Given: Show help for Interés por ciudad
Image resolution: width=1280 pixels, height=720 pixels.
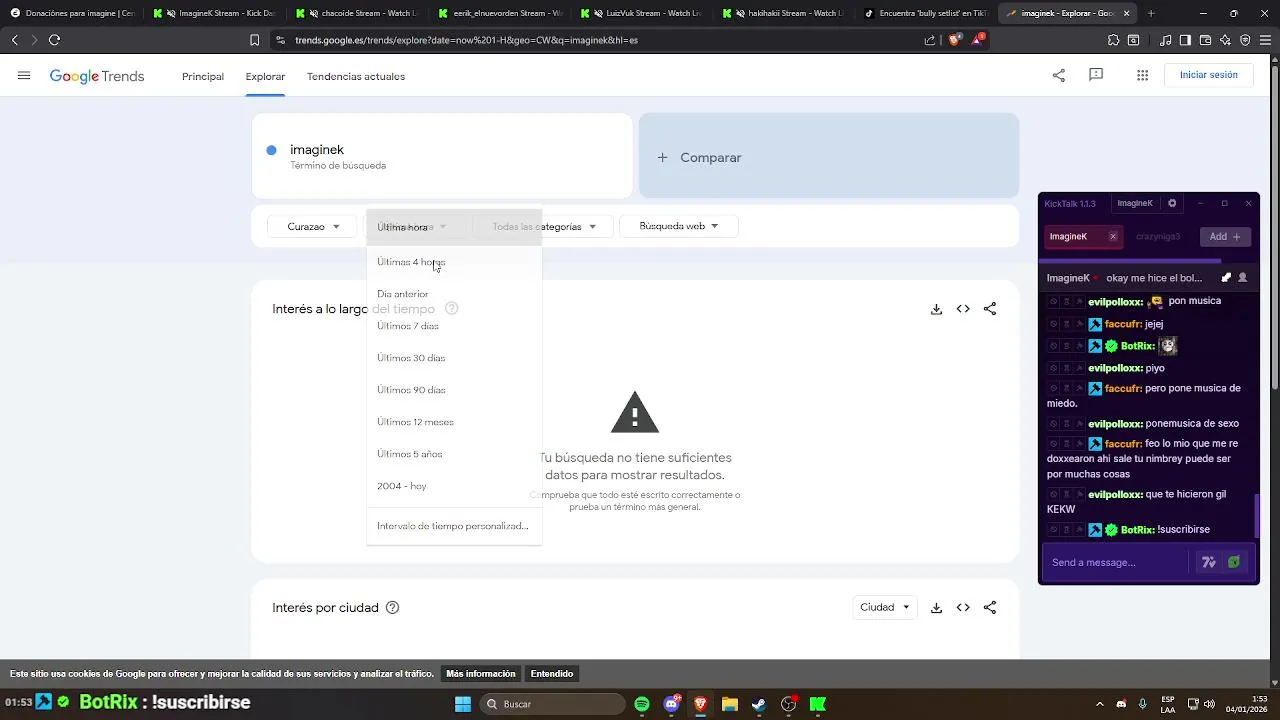Looking at the screenshot, I should pos(392,607).
